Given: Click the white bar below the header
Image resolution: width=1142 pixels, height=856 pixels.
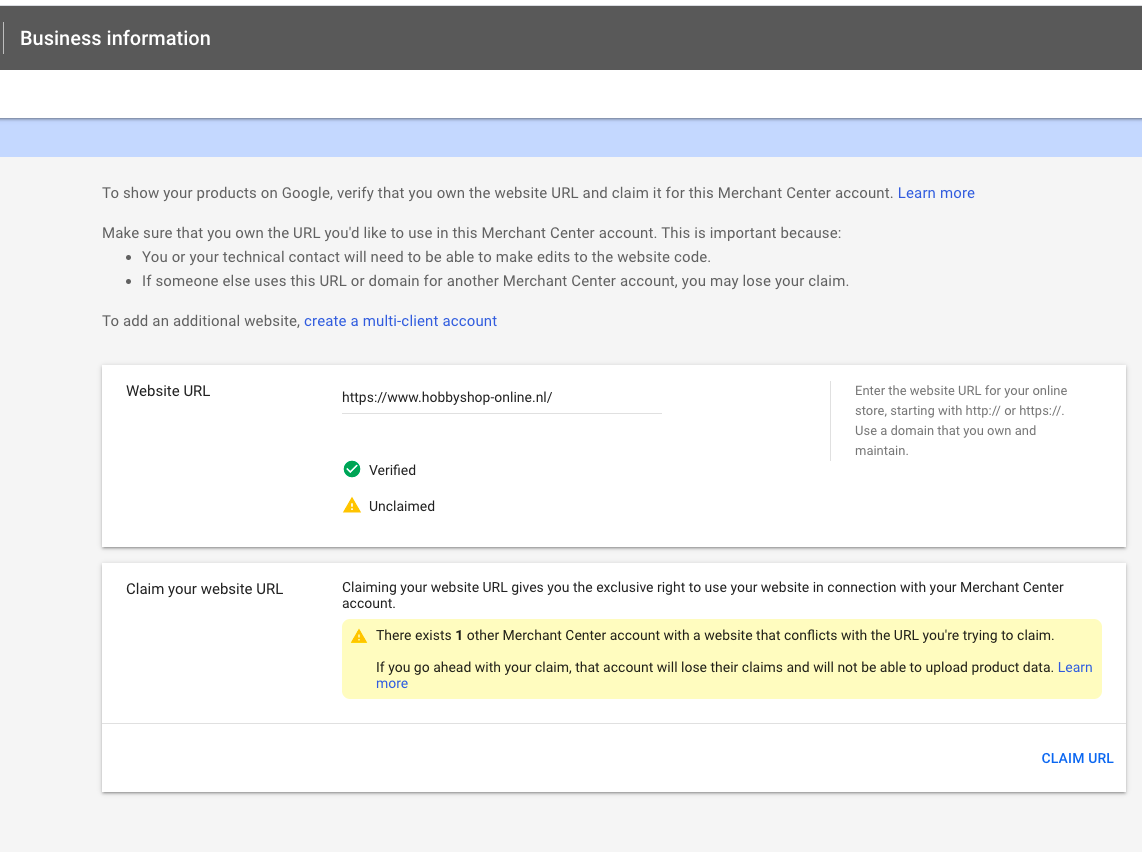Looking at the screenshot, I should pyautogui.click(x=570, y=94).
